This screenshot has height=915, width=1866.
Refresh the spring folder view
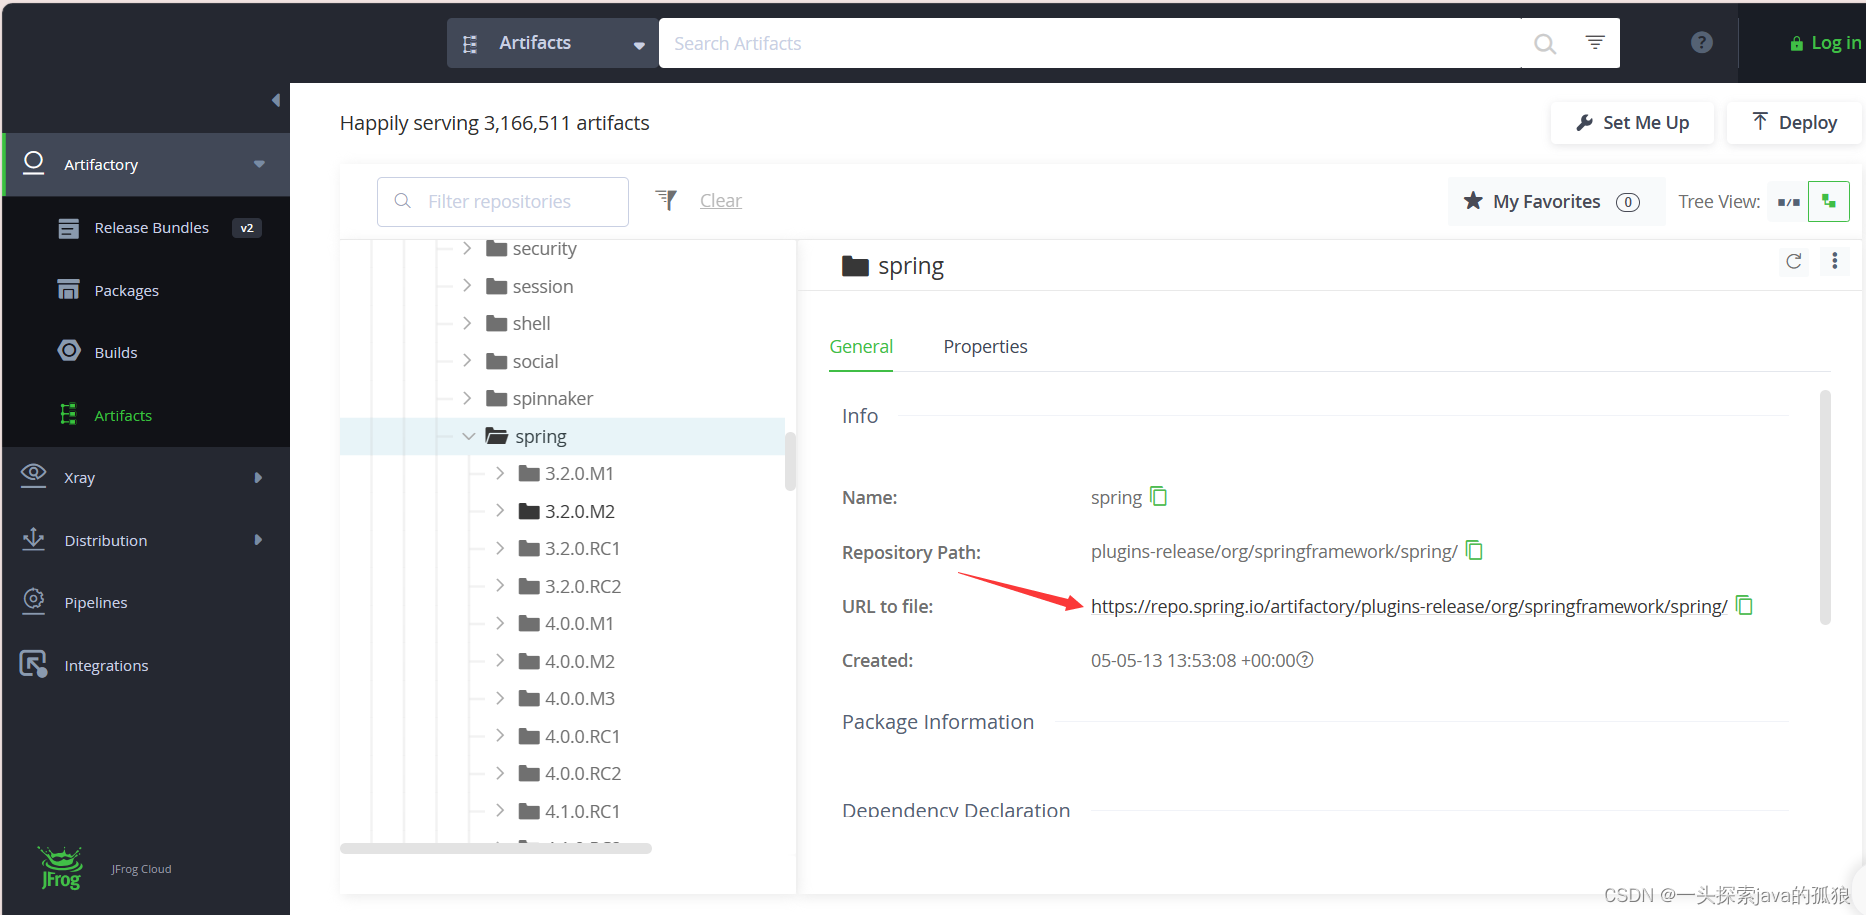click(x=1794, y=261)
